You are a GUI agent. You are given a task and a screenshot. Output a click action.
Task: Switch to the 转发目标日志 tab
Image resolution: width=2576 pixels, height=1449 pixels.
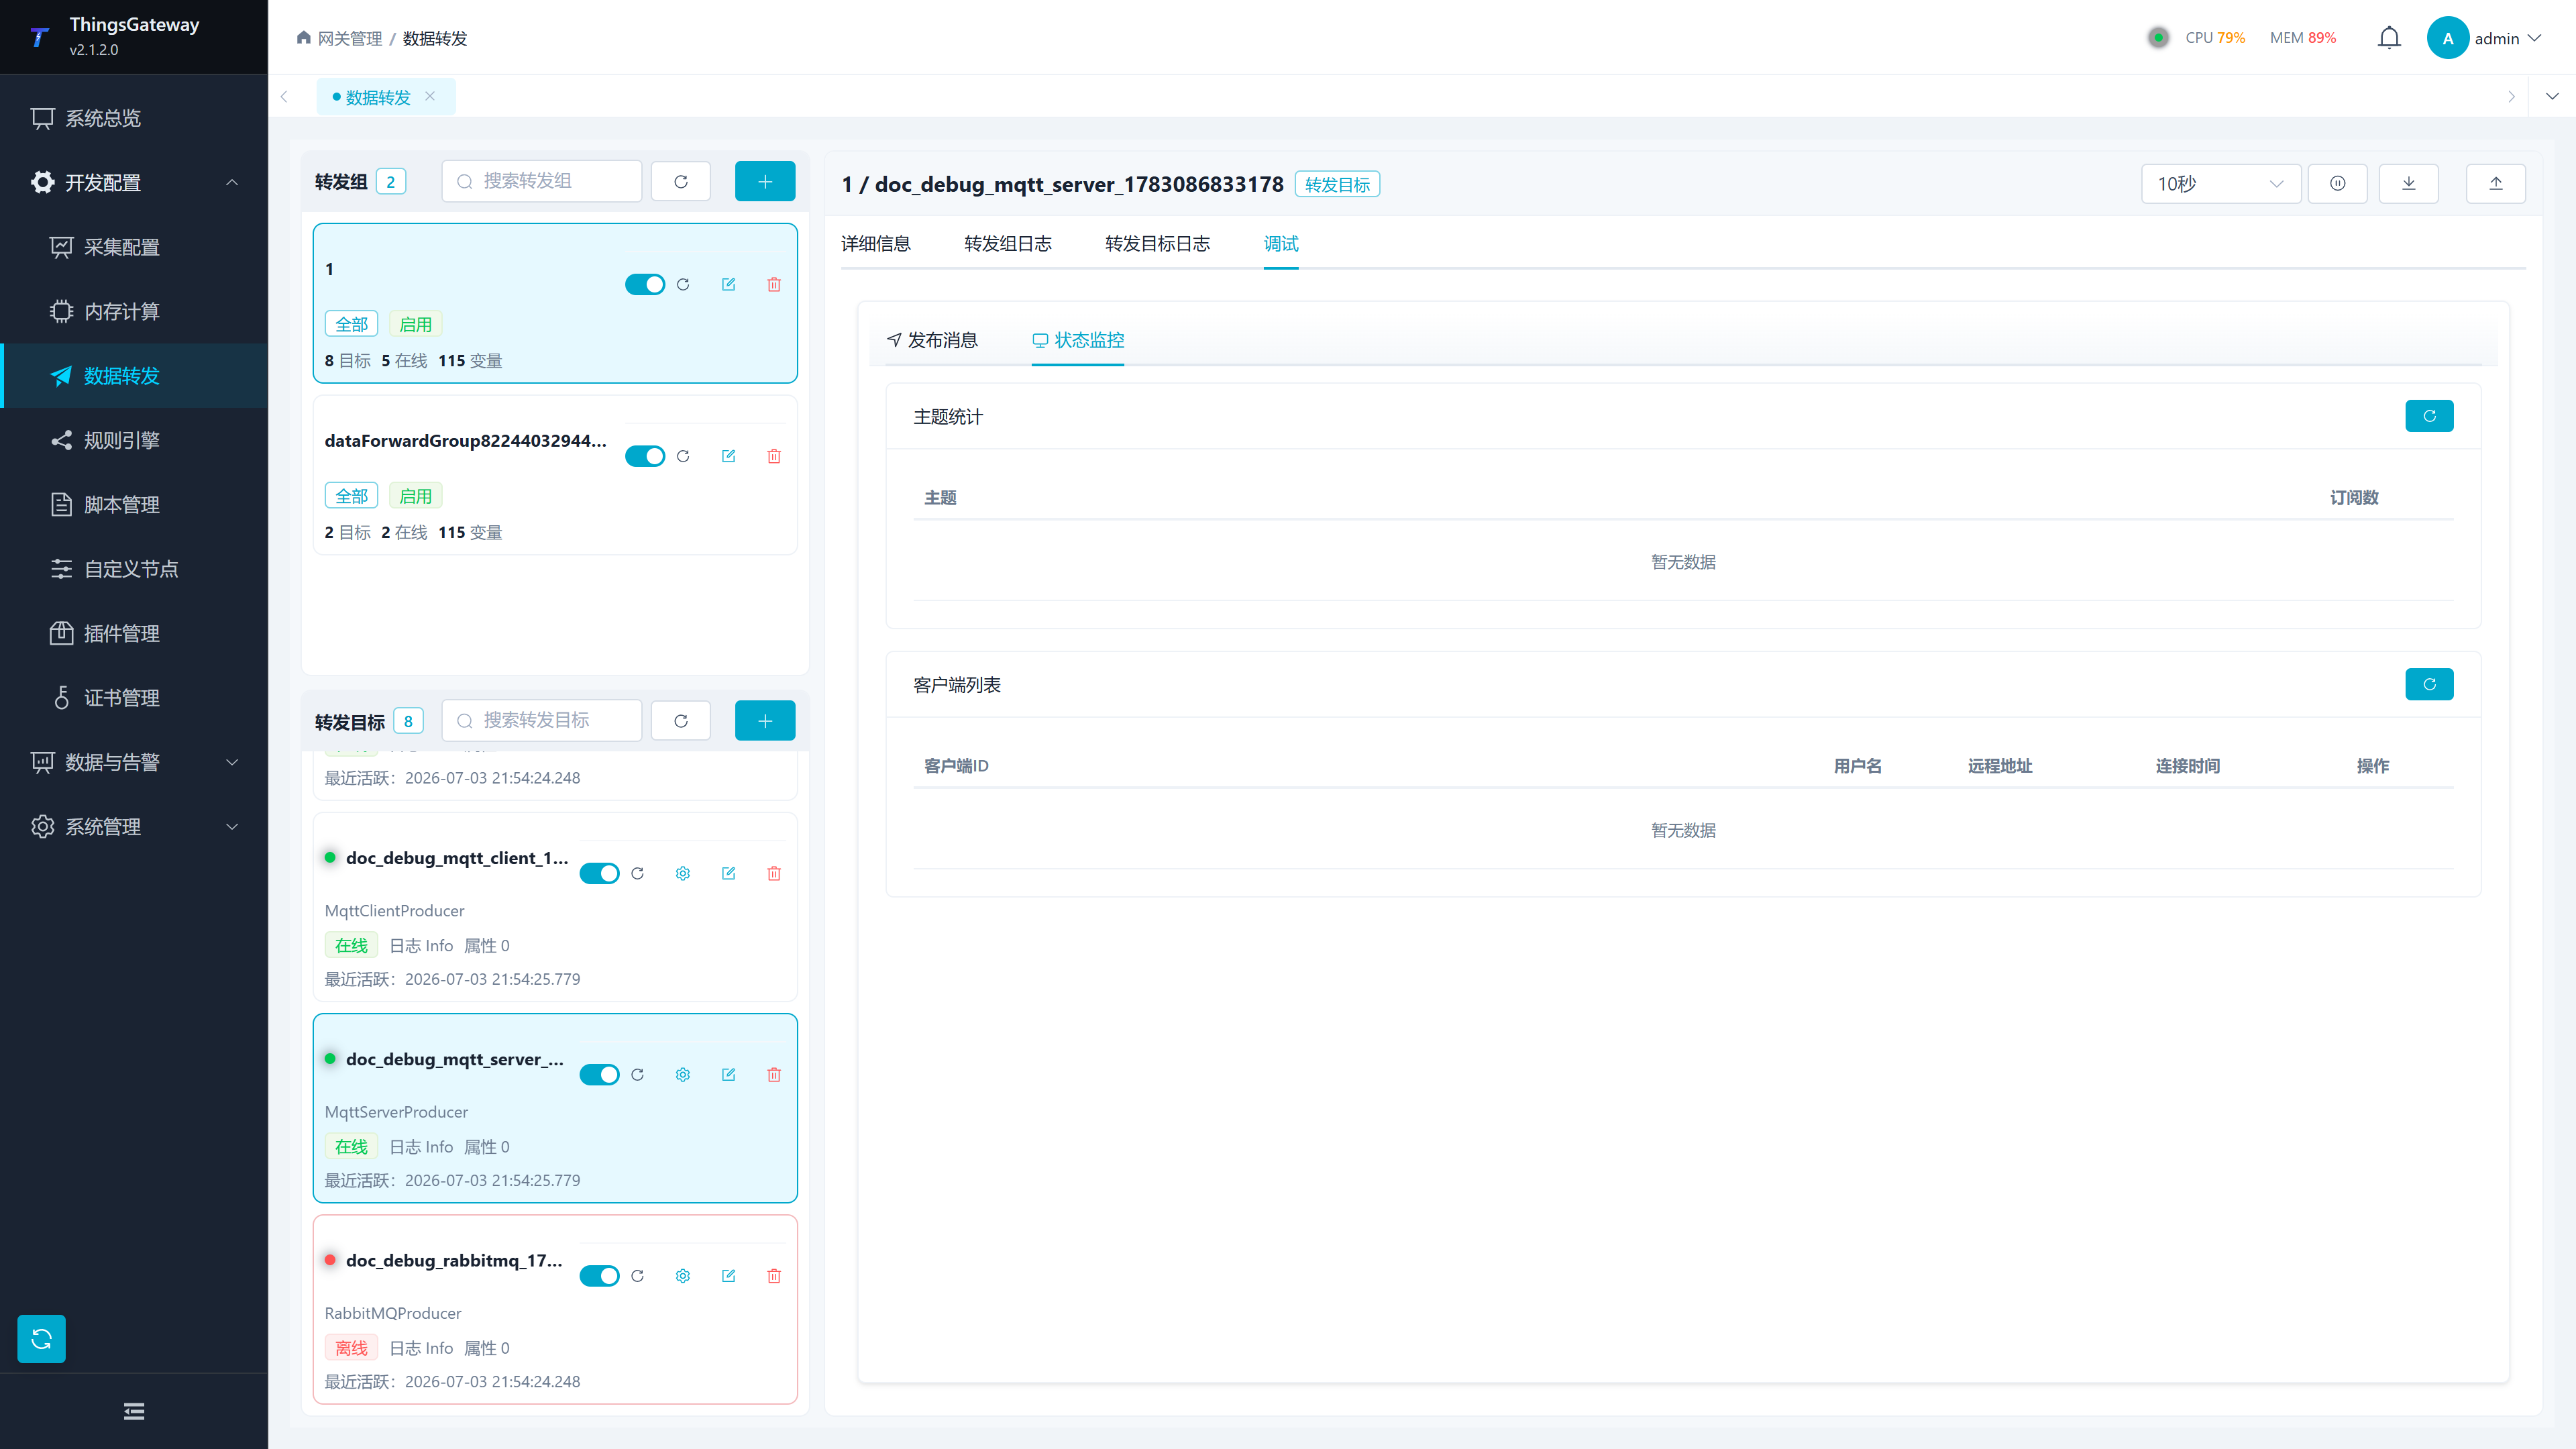[1157, 244]
